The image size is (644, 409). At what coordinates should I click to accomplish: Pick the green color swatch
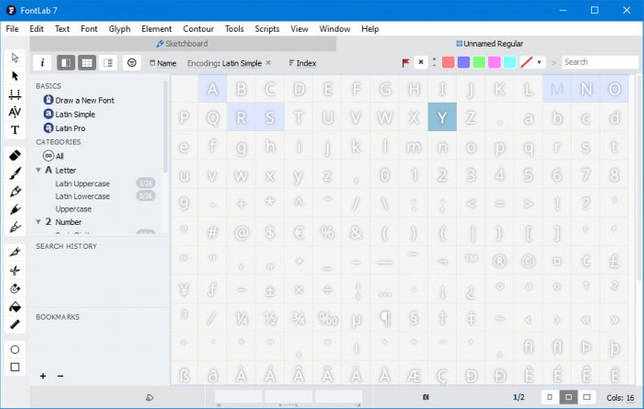click(479, 62)
